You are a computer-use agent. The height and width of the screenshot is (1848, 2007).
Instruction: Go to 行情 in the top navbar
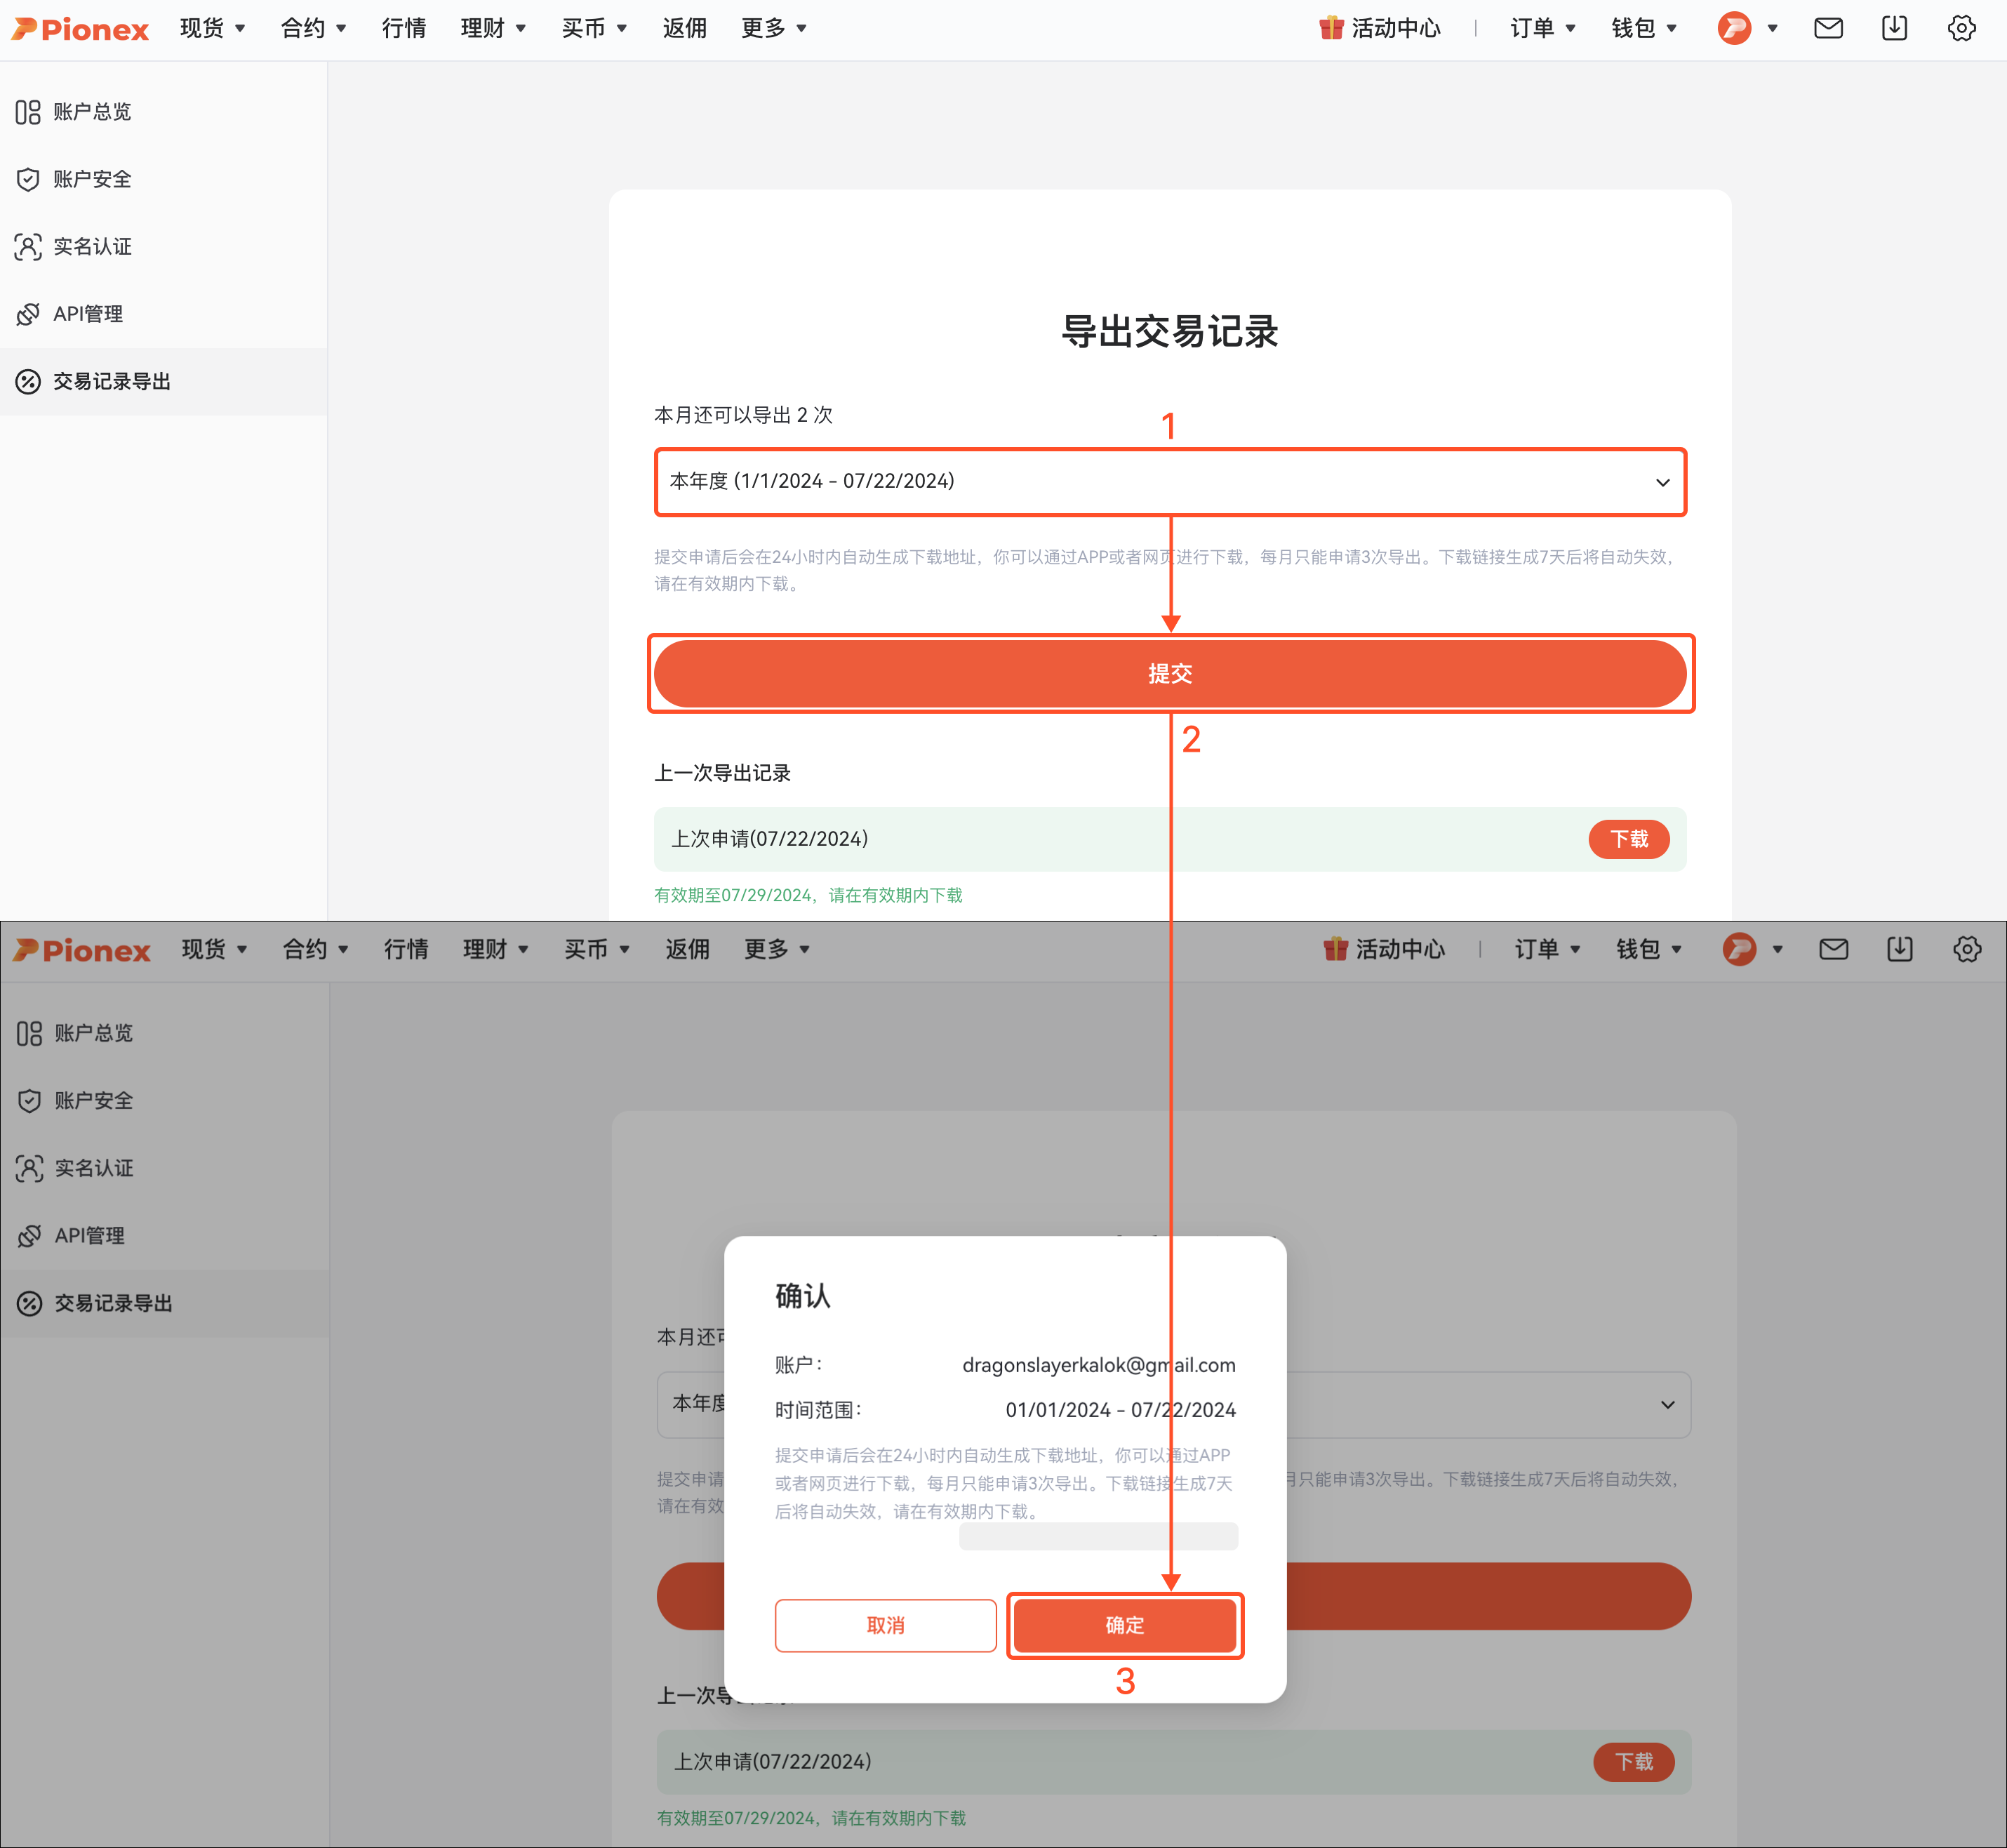click(x=404, y=28)
